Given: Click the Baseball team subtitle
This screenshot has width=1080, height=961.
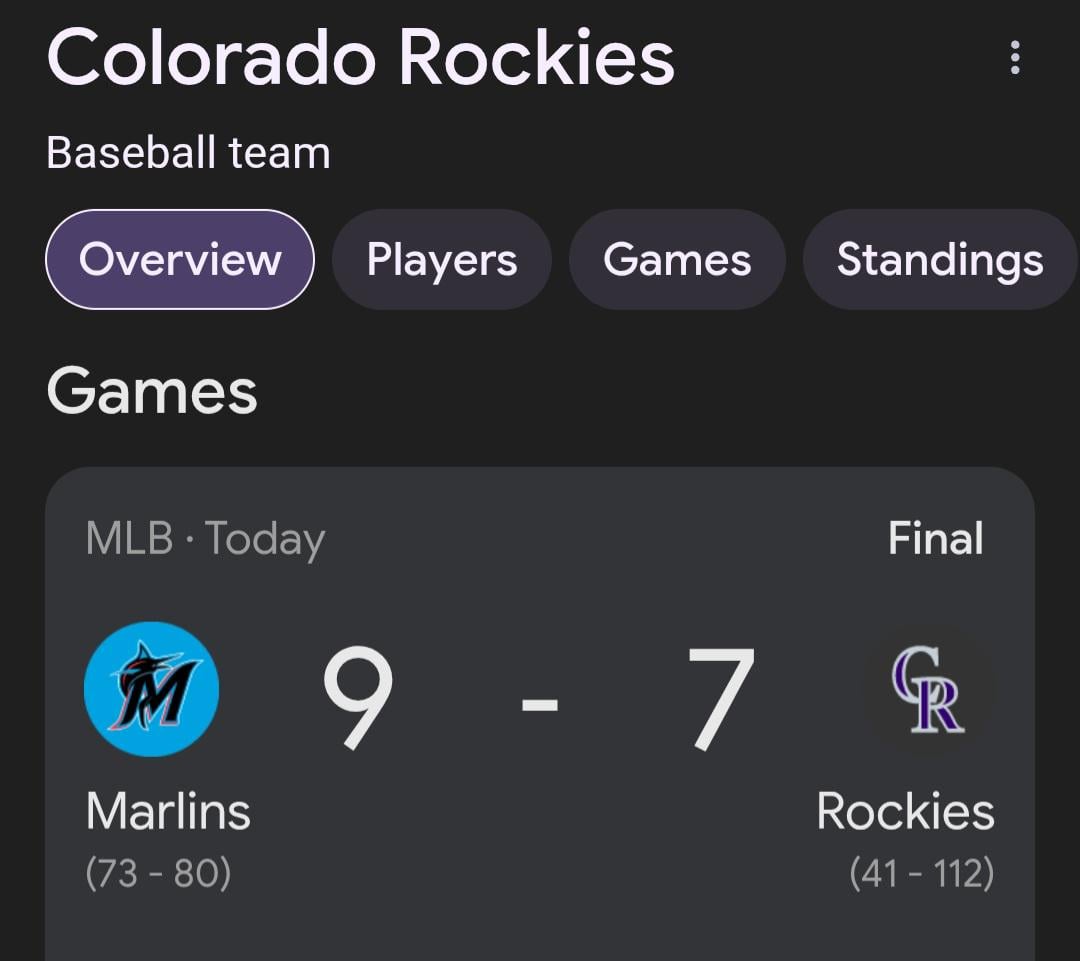Looking at the screenshot, I should tap(188, 153).
